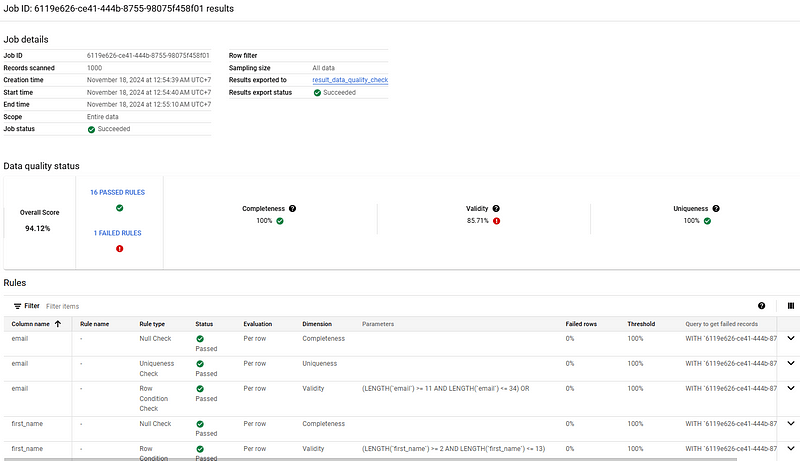Select the Job ID value 6119e626-ce41-444b-8755-98075f458f01
Screen dimensions: 800x461
[x=148, y=56]
